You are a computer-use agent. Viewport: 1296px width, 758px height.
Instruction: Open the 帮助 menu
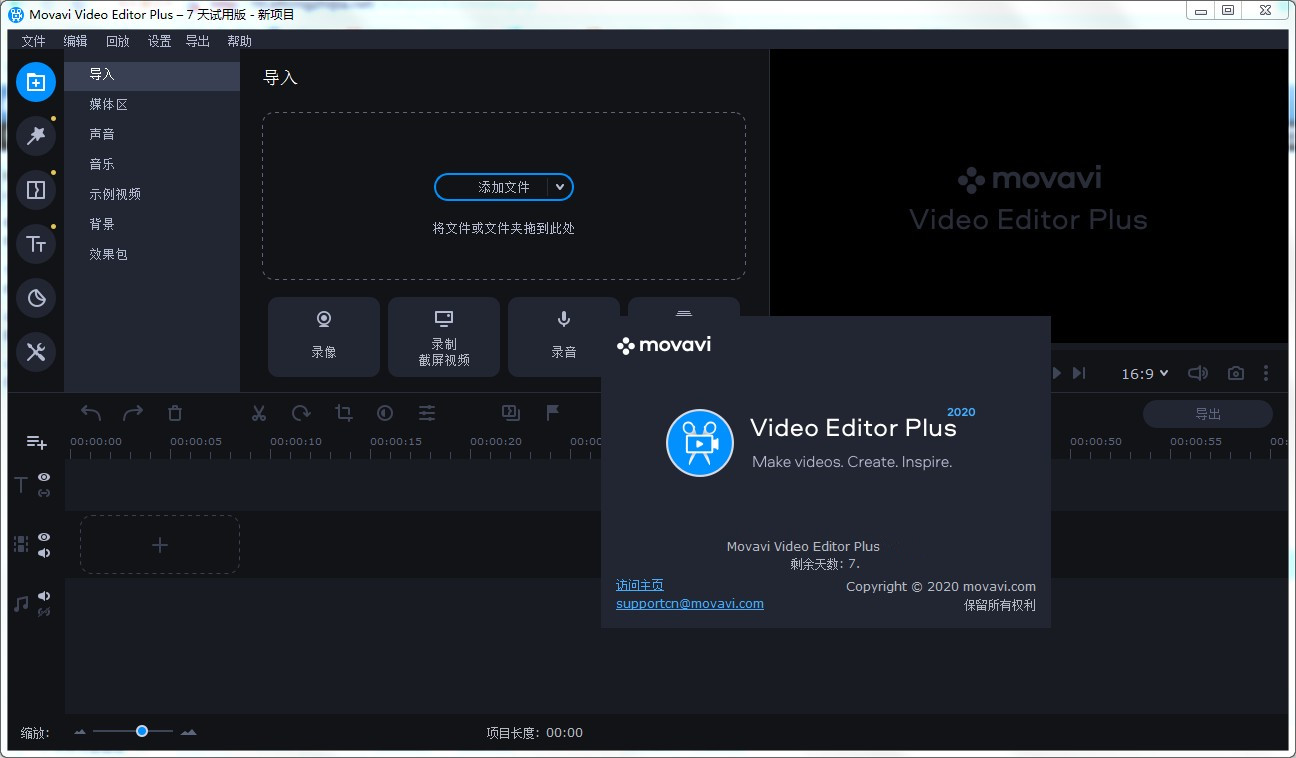pyautogui.click(x=239, y=41)
